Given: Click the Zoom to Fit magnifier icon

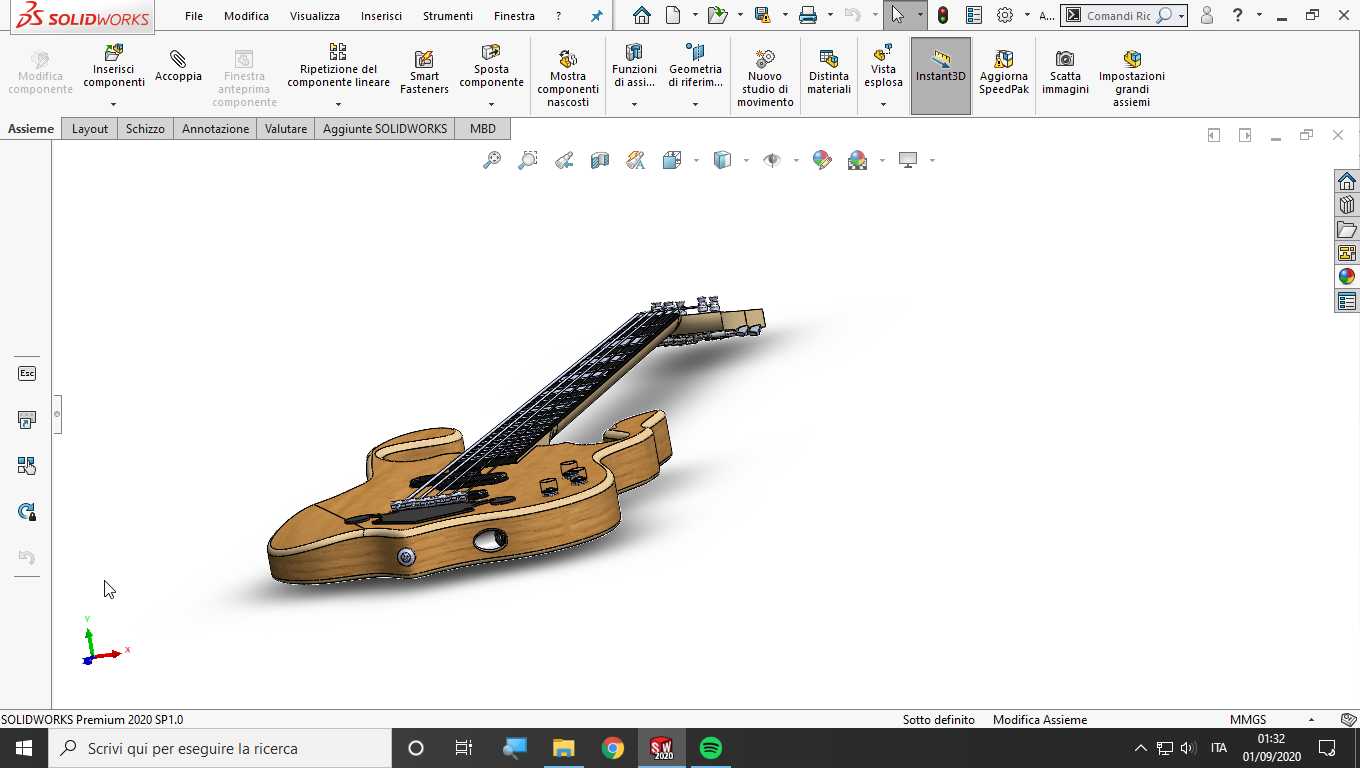Looking at the screenshot, I should point(491,160).
